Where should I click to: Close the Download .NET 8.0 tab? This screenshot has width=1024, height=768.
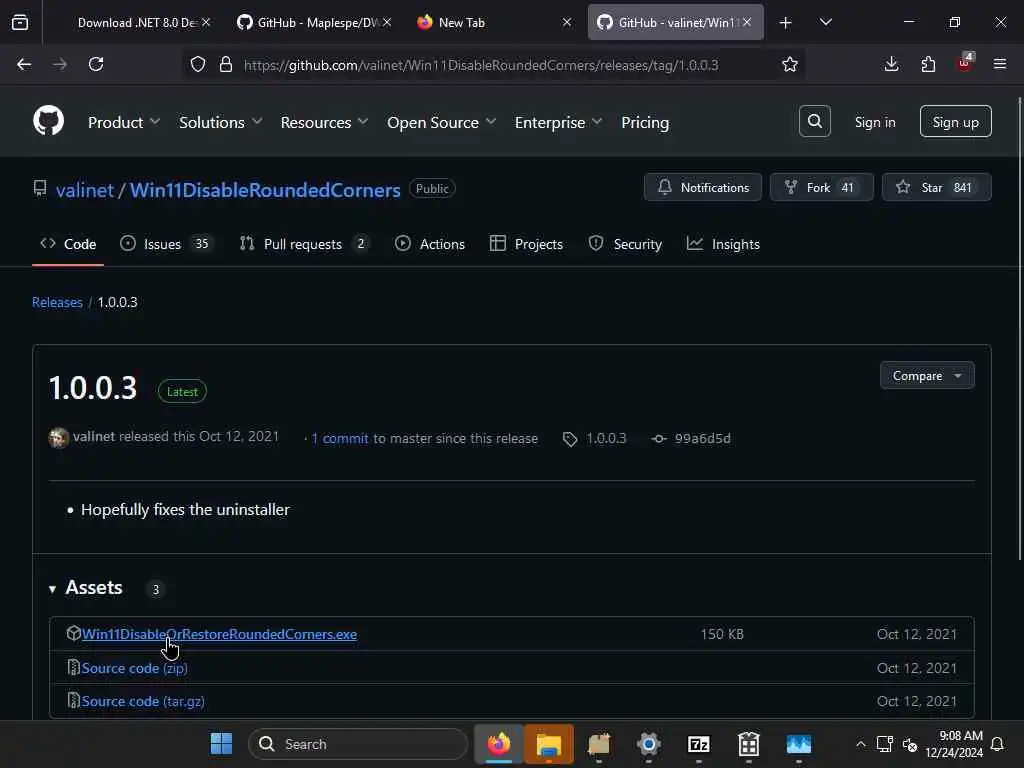[206, 22]
